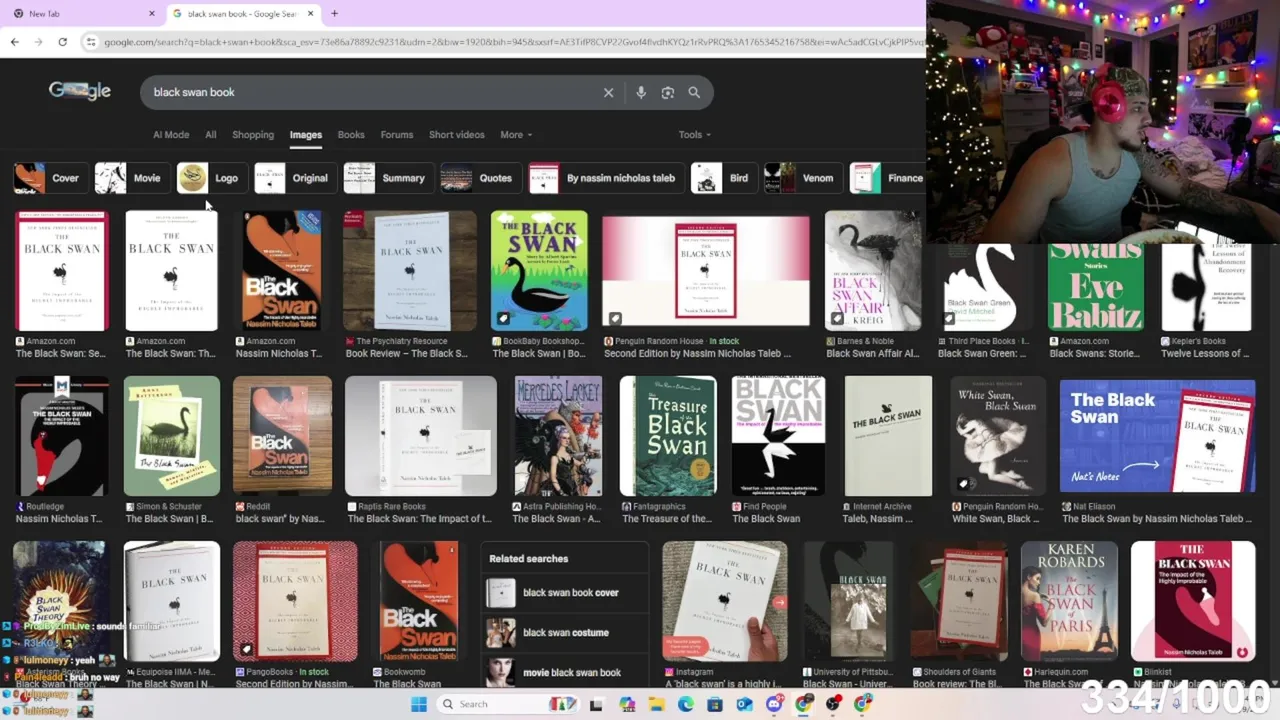
Task: Click the Google logo
Action: pos(80,91)
